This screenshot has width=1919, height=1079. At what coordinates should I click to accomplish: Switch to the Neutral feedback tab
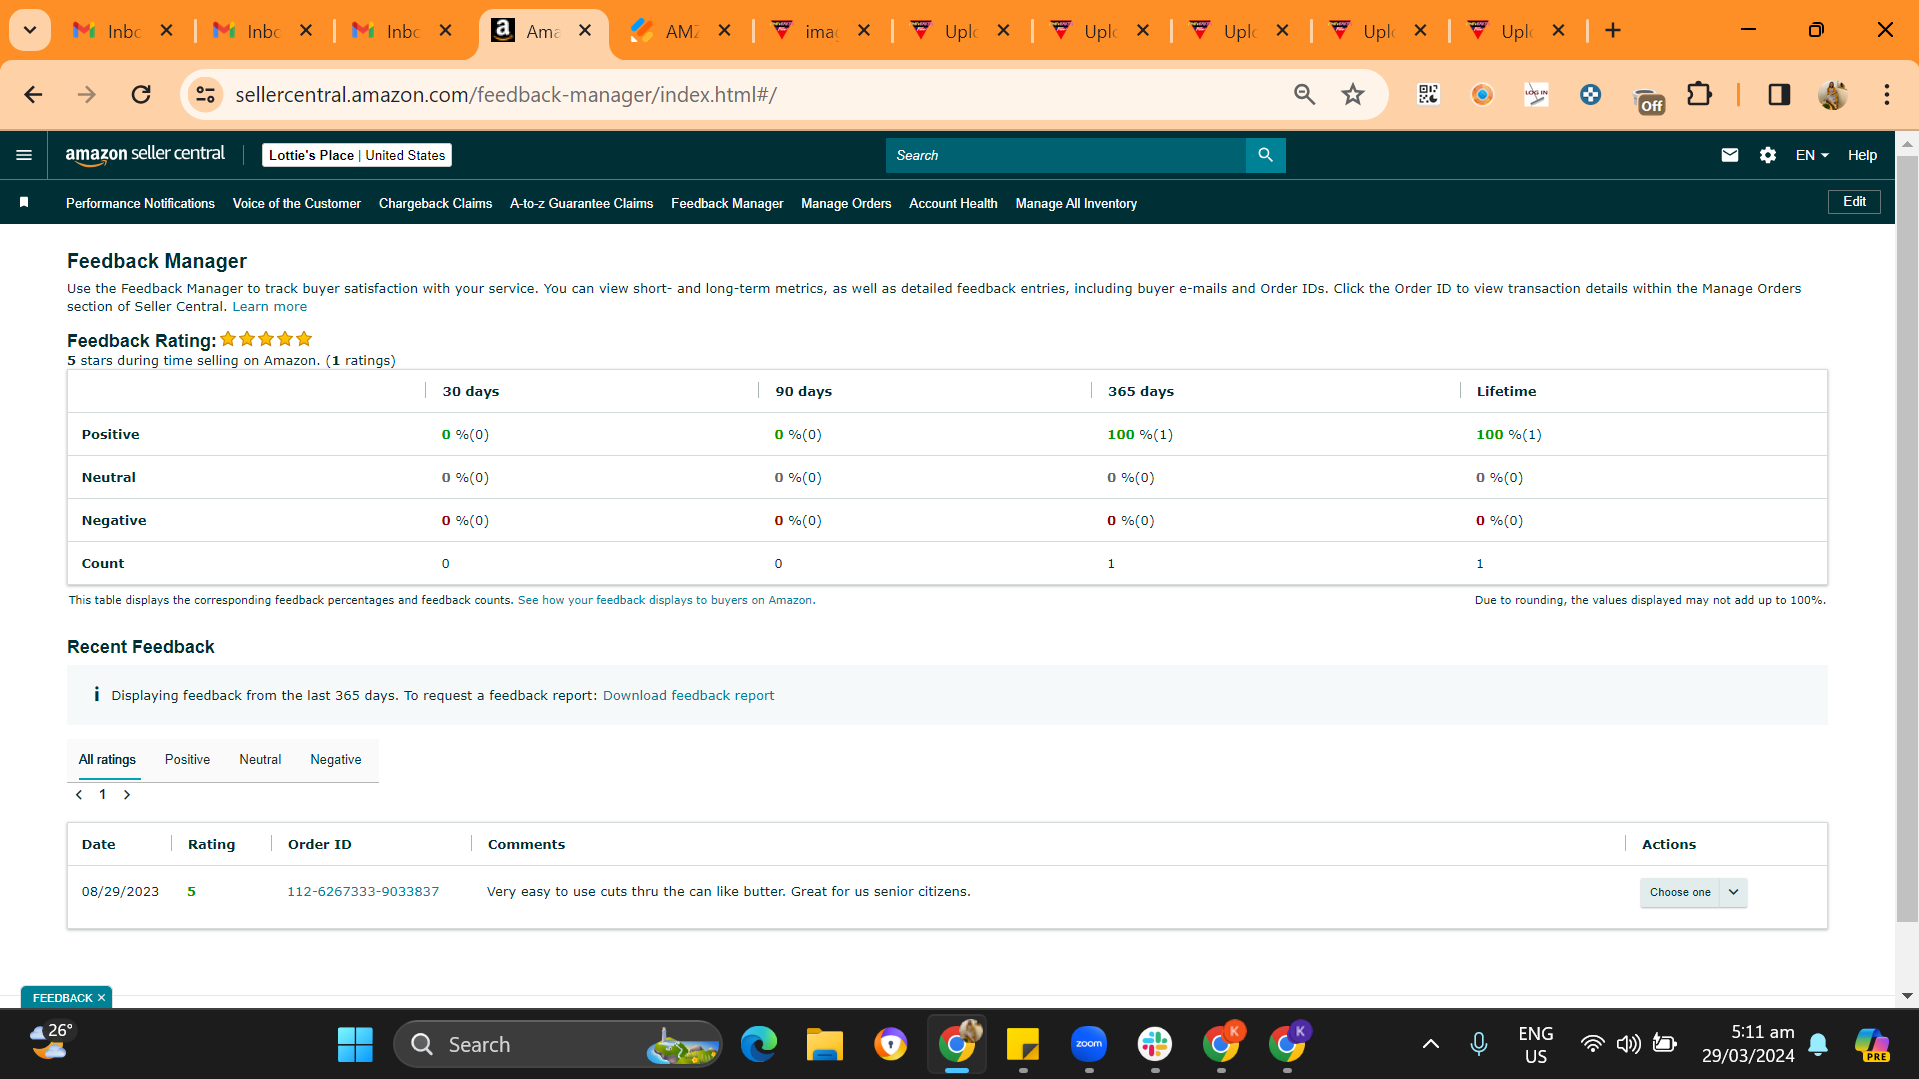(260, 760)
